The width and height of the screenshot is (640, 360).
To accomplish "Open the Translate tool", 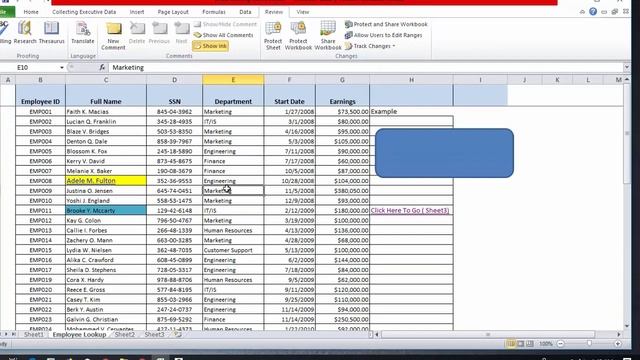I will coord(82,33).
